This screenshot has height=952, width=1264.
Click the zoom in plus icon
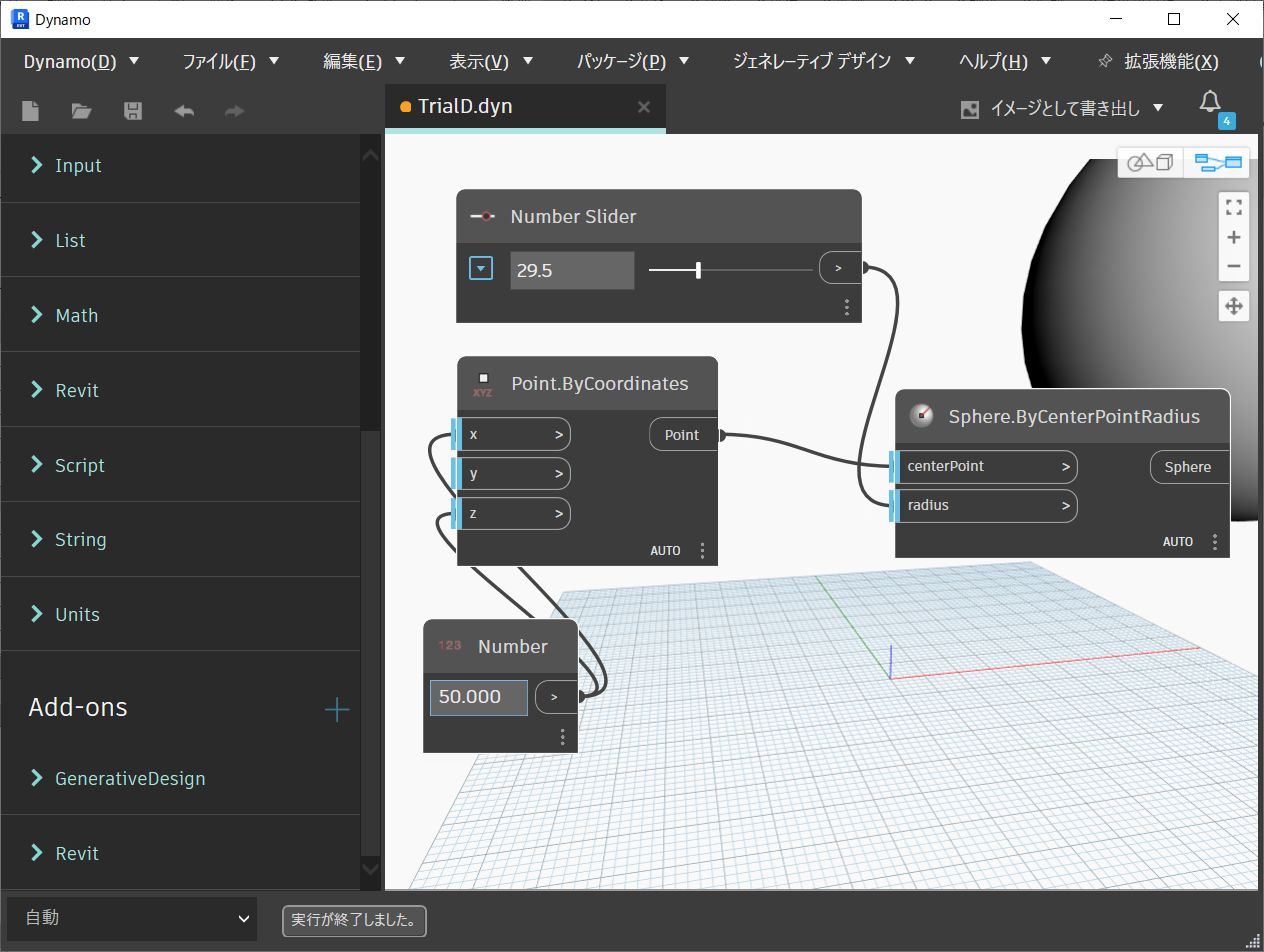pos(1234,237)
